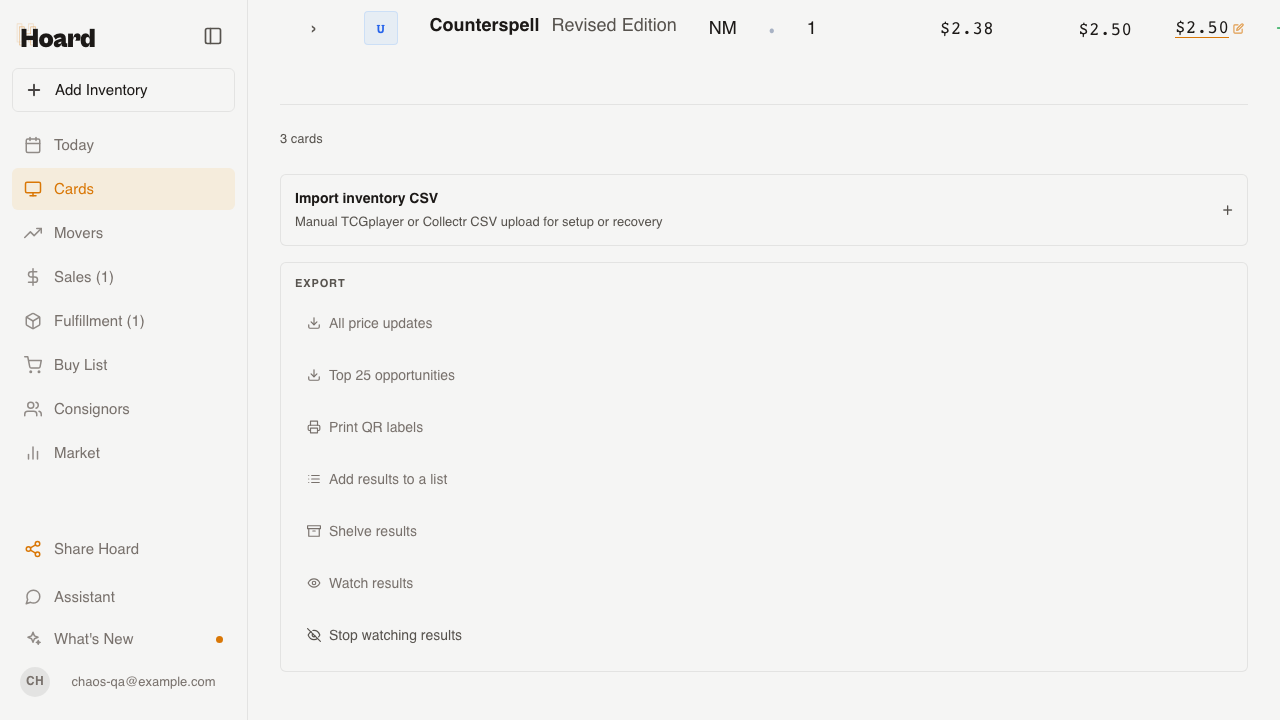This screenshot has height=720, width=1280.
Task: Open the Market page
Action: tap(123, 453)
